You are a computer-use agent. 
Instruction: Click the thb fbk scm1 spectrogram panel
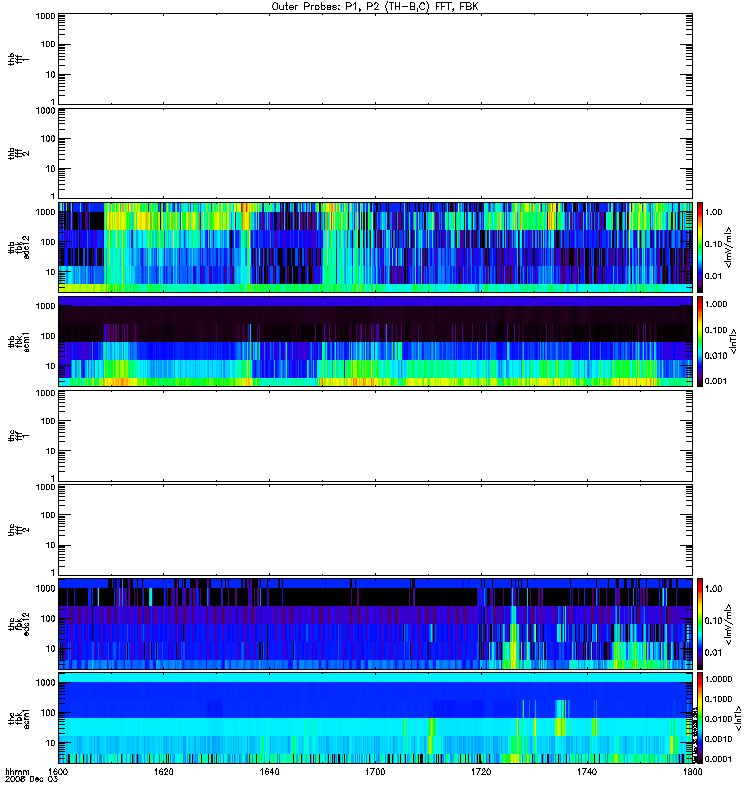click(376, 342)
